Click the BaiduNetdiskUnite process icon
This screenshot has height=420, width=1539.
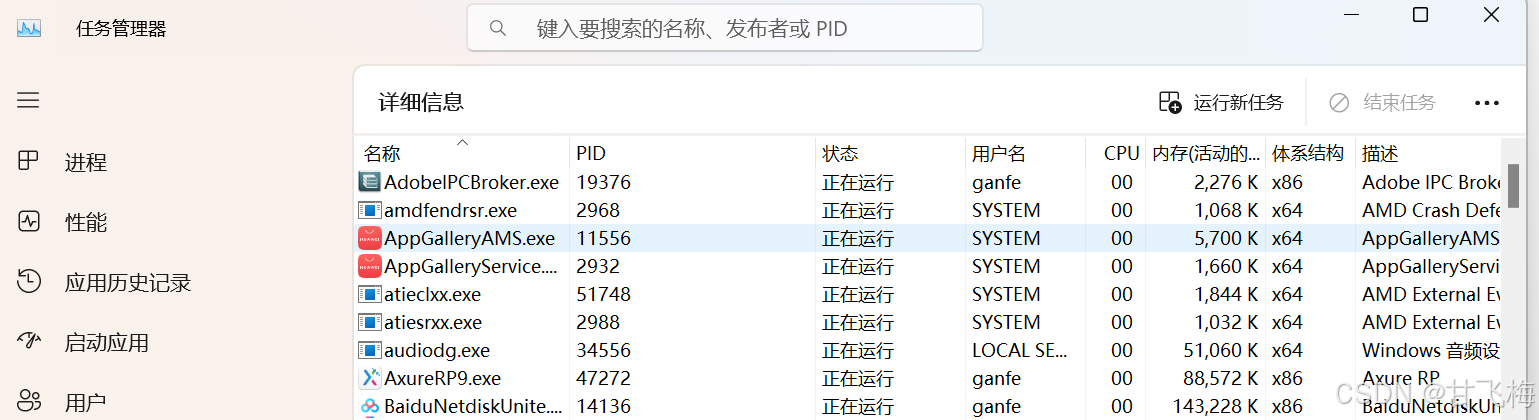click(370, 406)
